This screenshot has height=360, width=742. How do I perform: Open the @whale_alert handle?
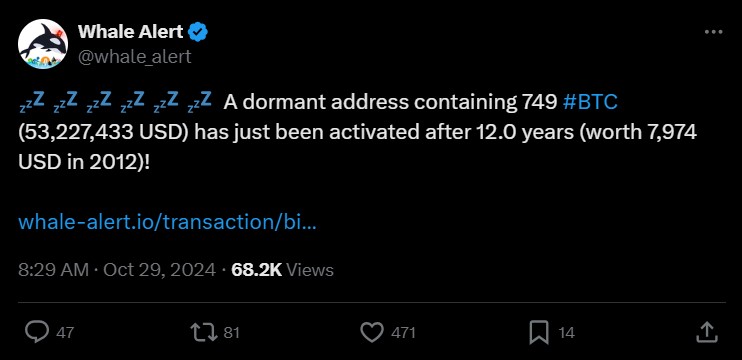click(134, 57)
